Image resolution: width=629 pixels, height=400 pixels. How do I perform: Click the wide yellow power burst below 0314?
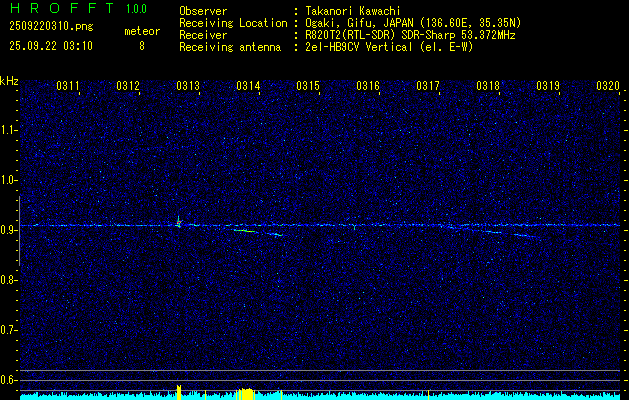(x=246, y=394)
